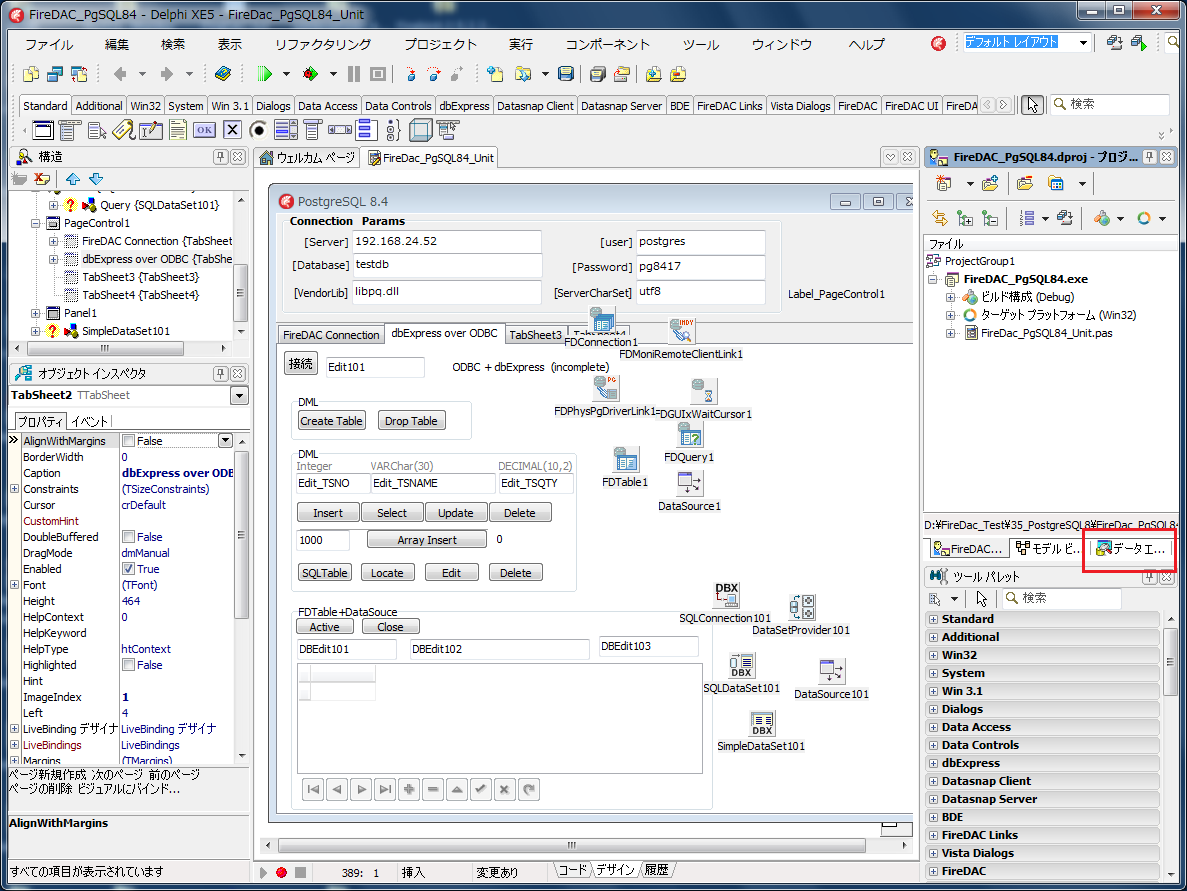Click the Step Over debug icon
Screen dimensions: 1187x891
pos(434,74)
